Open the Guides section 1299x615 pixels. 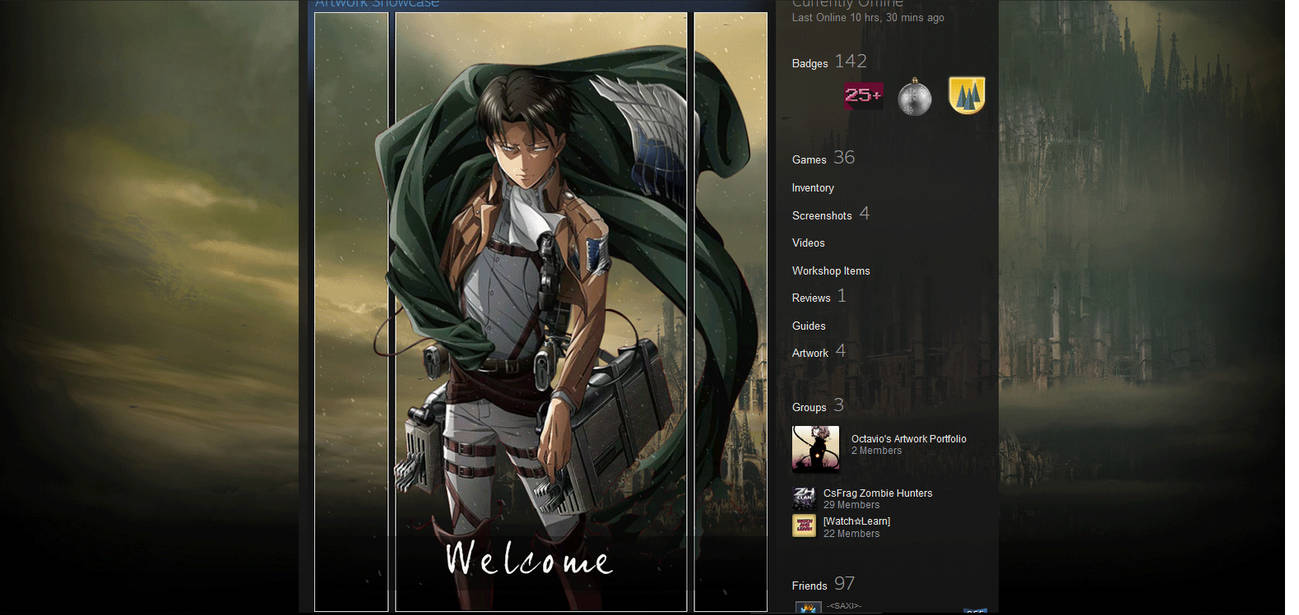click(x=809, y=326)
